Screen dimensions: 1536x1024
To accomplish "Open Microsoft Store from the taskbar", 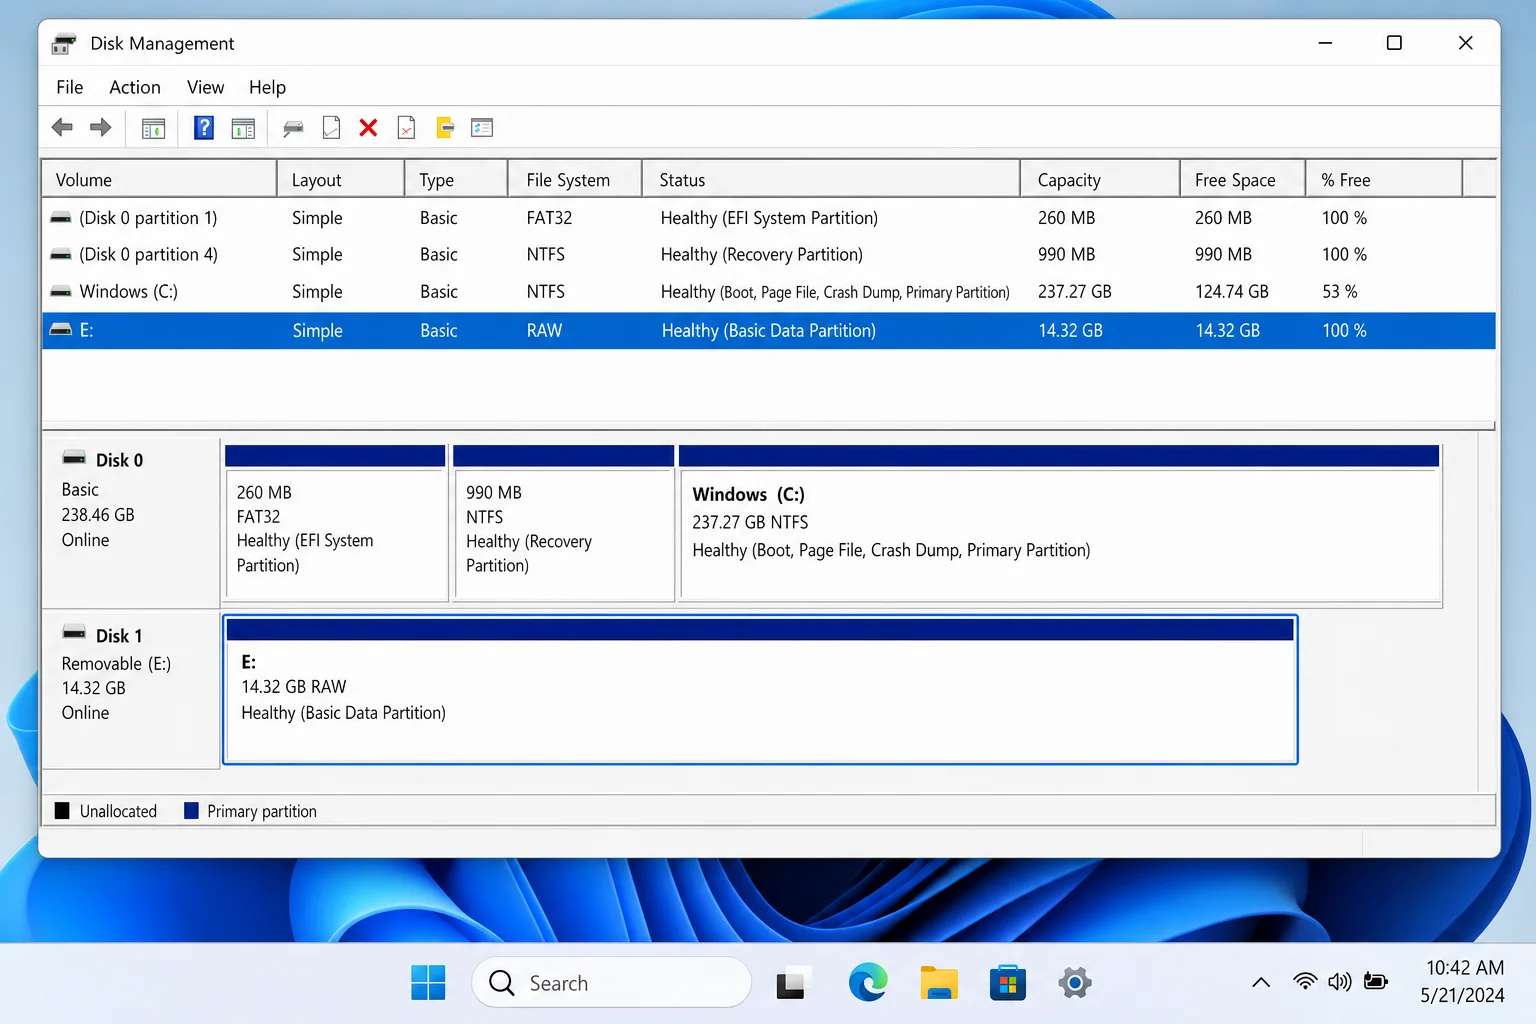I will click(x=1008, y=983).
